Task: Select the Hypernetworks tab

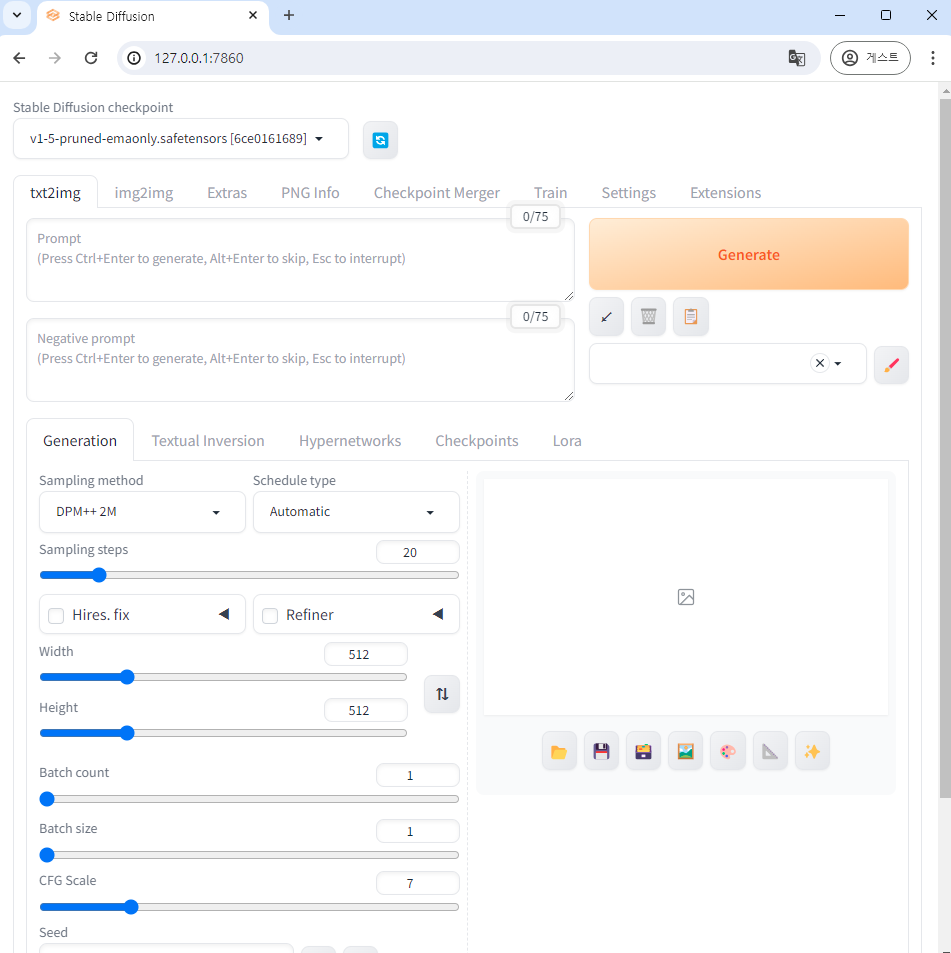Action: pos(349,441)
